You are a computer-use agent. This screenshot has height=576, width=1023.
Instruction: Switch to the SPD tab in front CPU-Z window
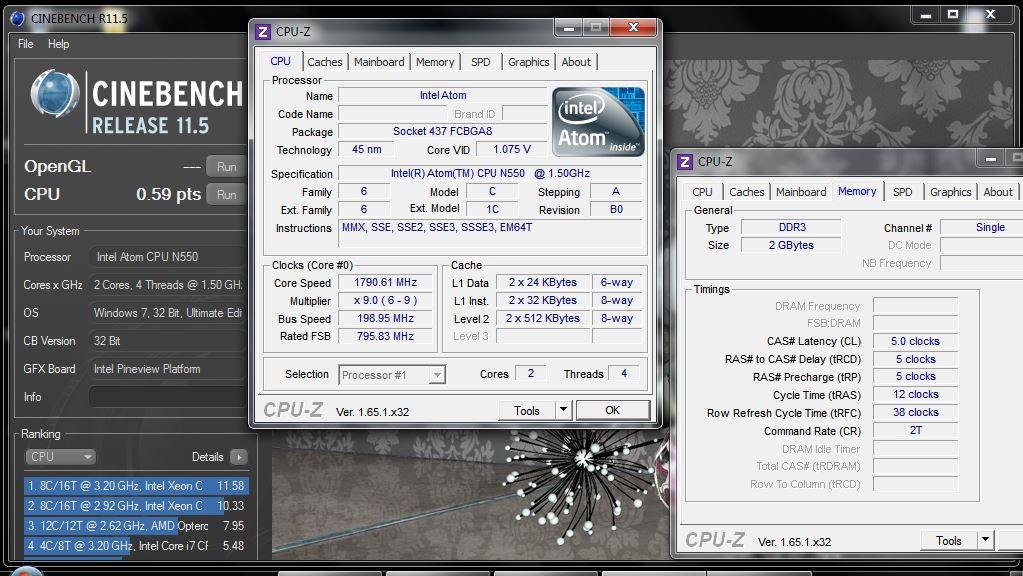pyautogui.click(x=481, y=62)
